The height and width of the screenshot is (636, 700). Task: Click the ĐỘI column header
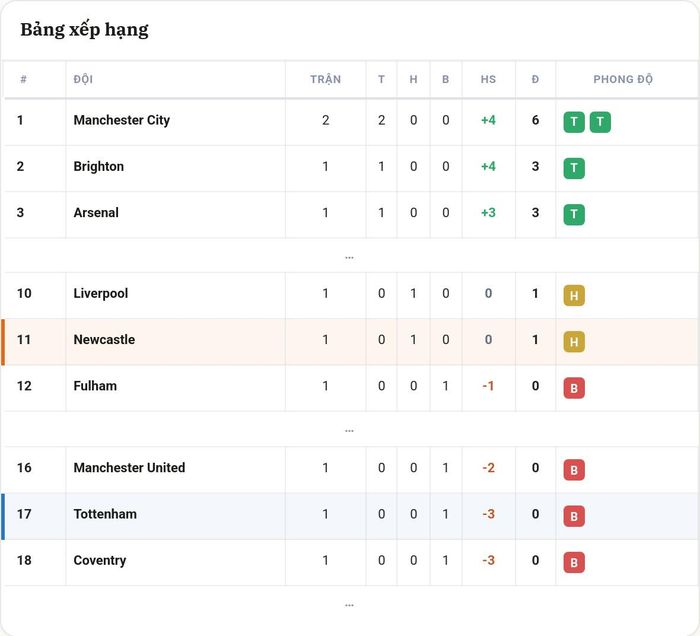tap(83, 79)
